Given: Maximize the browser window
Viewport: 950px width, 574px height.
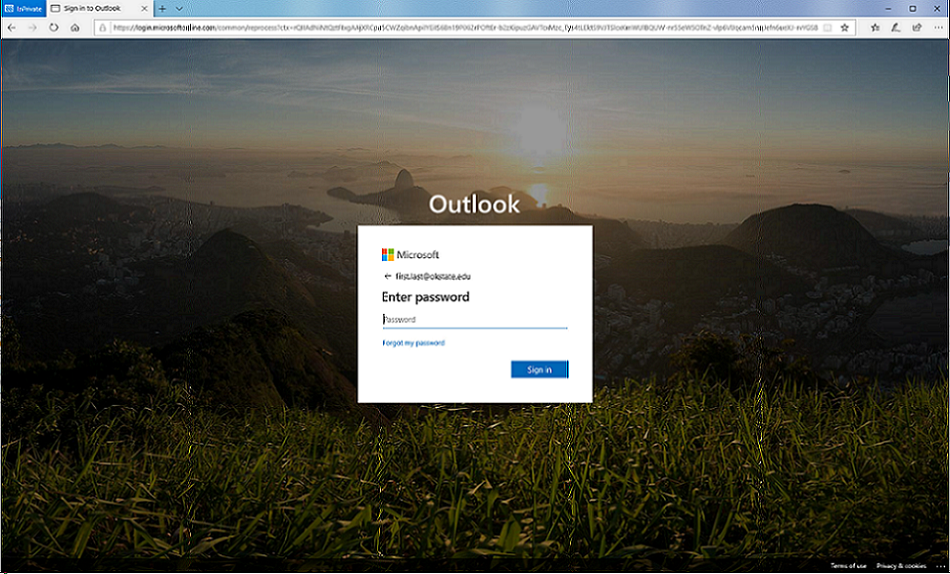Looking at the screenshot, I should pyautogui.click(x=912, y=8).
